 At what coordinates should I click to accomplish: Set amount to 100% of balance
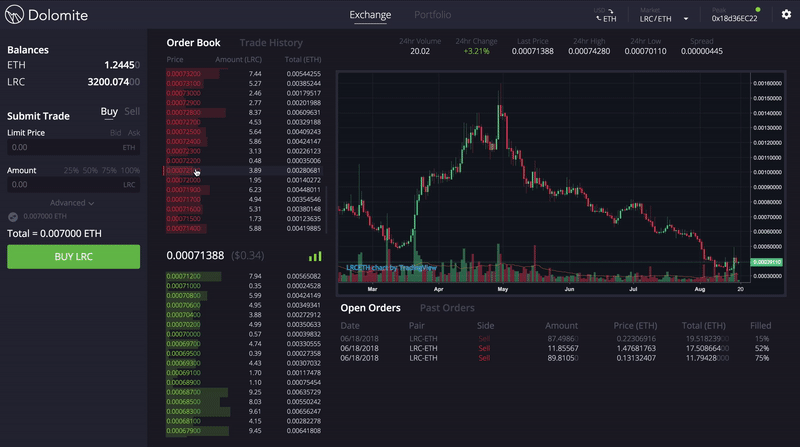(x=130, y=170)
